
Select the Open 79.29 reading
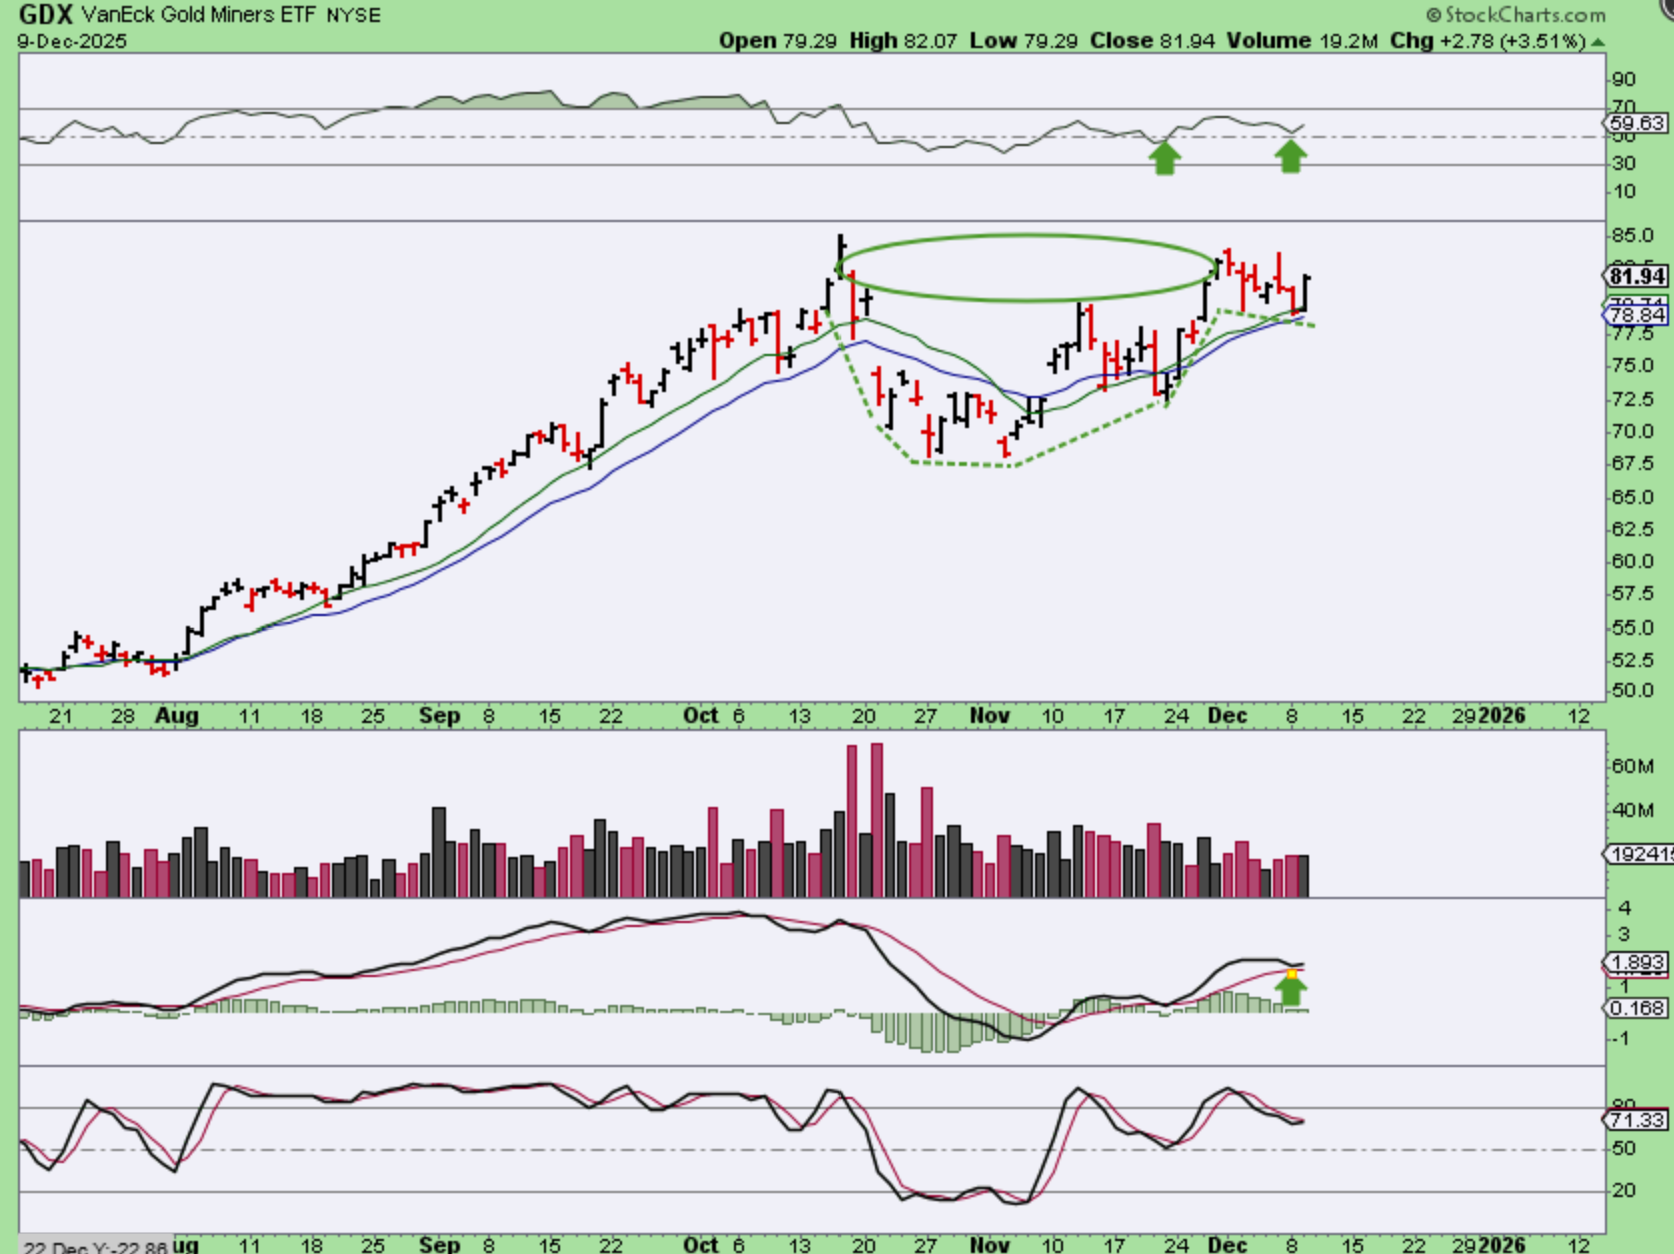778,41
